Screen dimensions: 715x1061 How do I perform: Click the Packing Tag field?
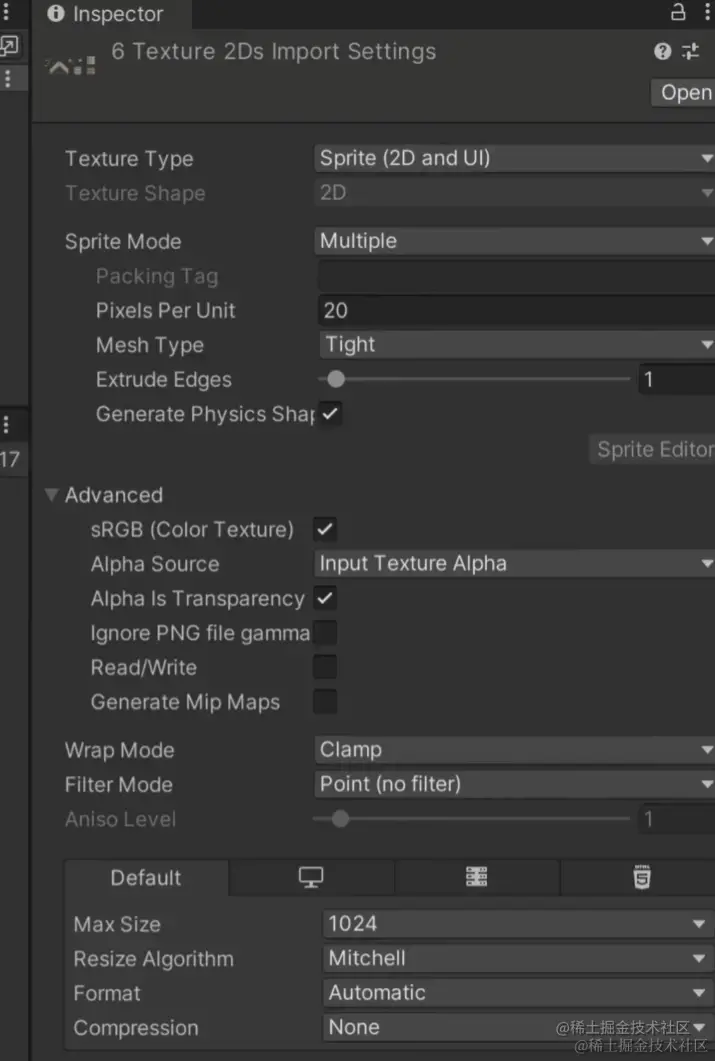point(517,276)
